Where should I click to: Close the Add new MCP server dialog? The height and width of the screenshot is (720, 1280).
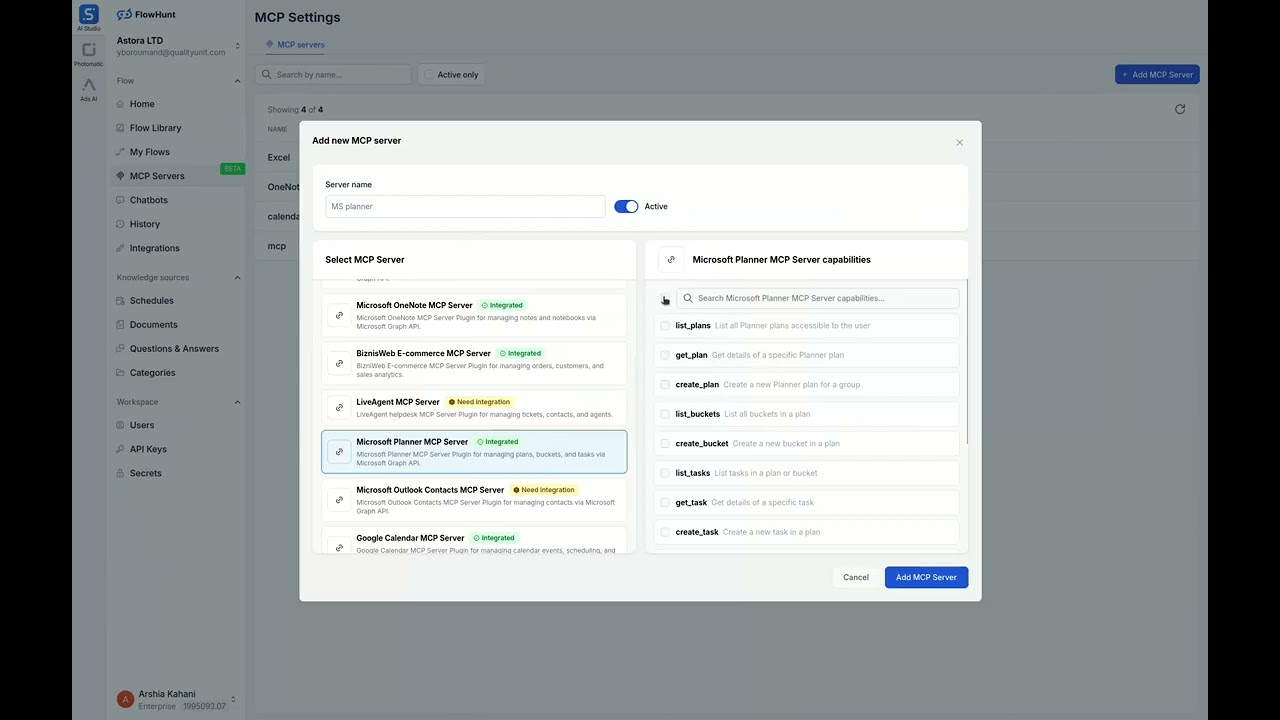pyautogui.click(x=959, y=143)
